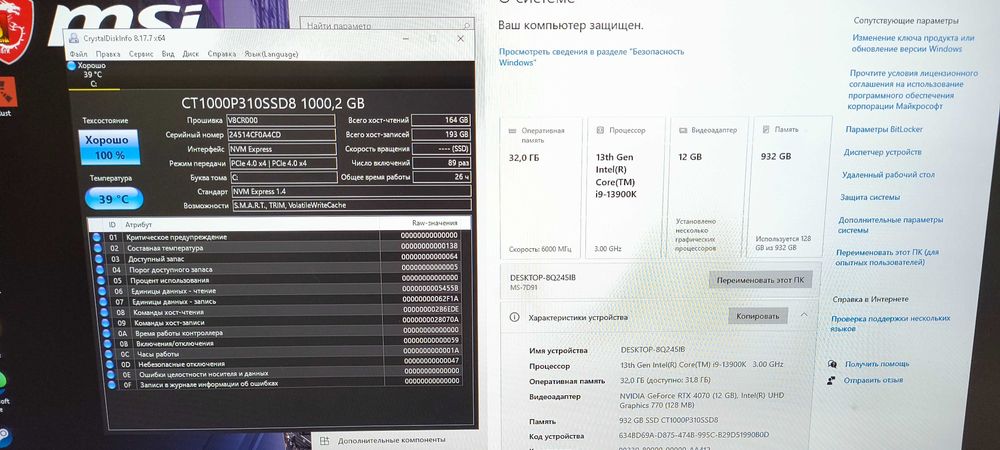Click the Копировать button for device specs
The height and width of the screenshot is (450, 1000).
tap(758, 316)
